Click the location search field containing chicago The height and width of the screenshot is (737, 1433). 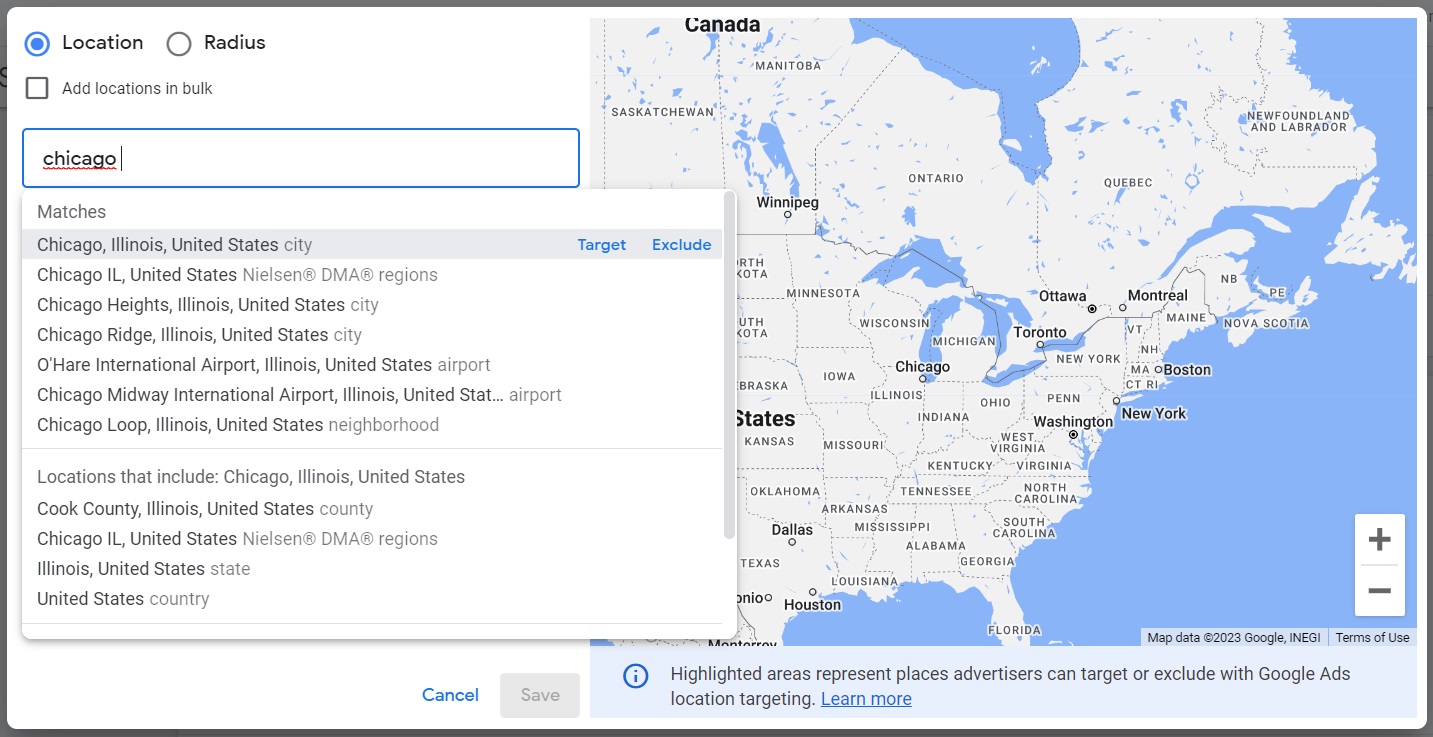301,158
